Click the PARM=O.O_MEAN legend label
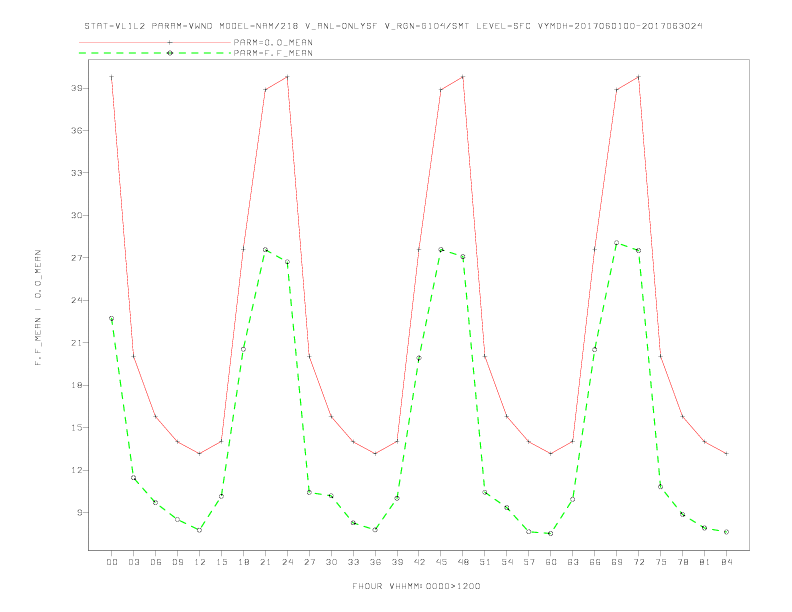The width and height of the screenshot is (792, 612). pyautogui.click(x=273, y=42)
